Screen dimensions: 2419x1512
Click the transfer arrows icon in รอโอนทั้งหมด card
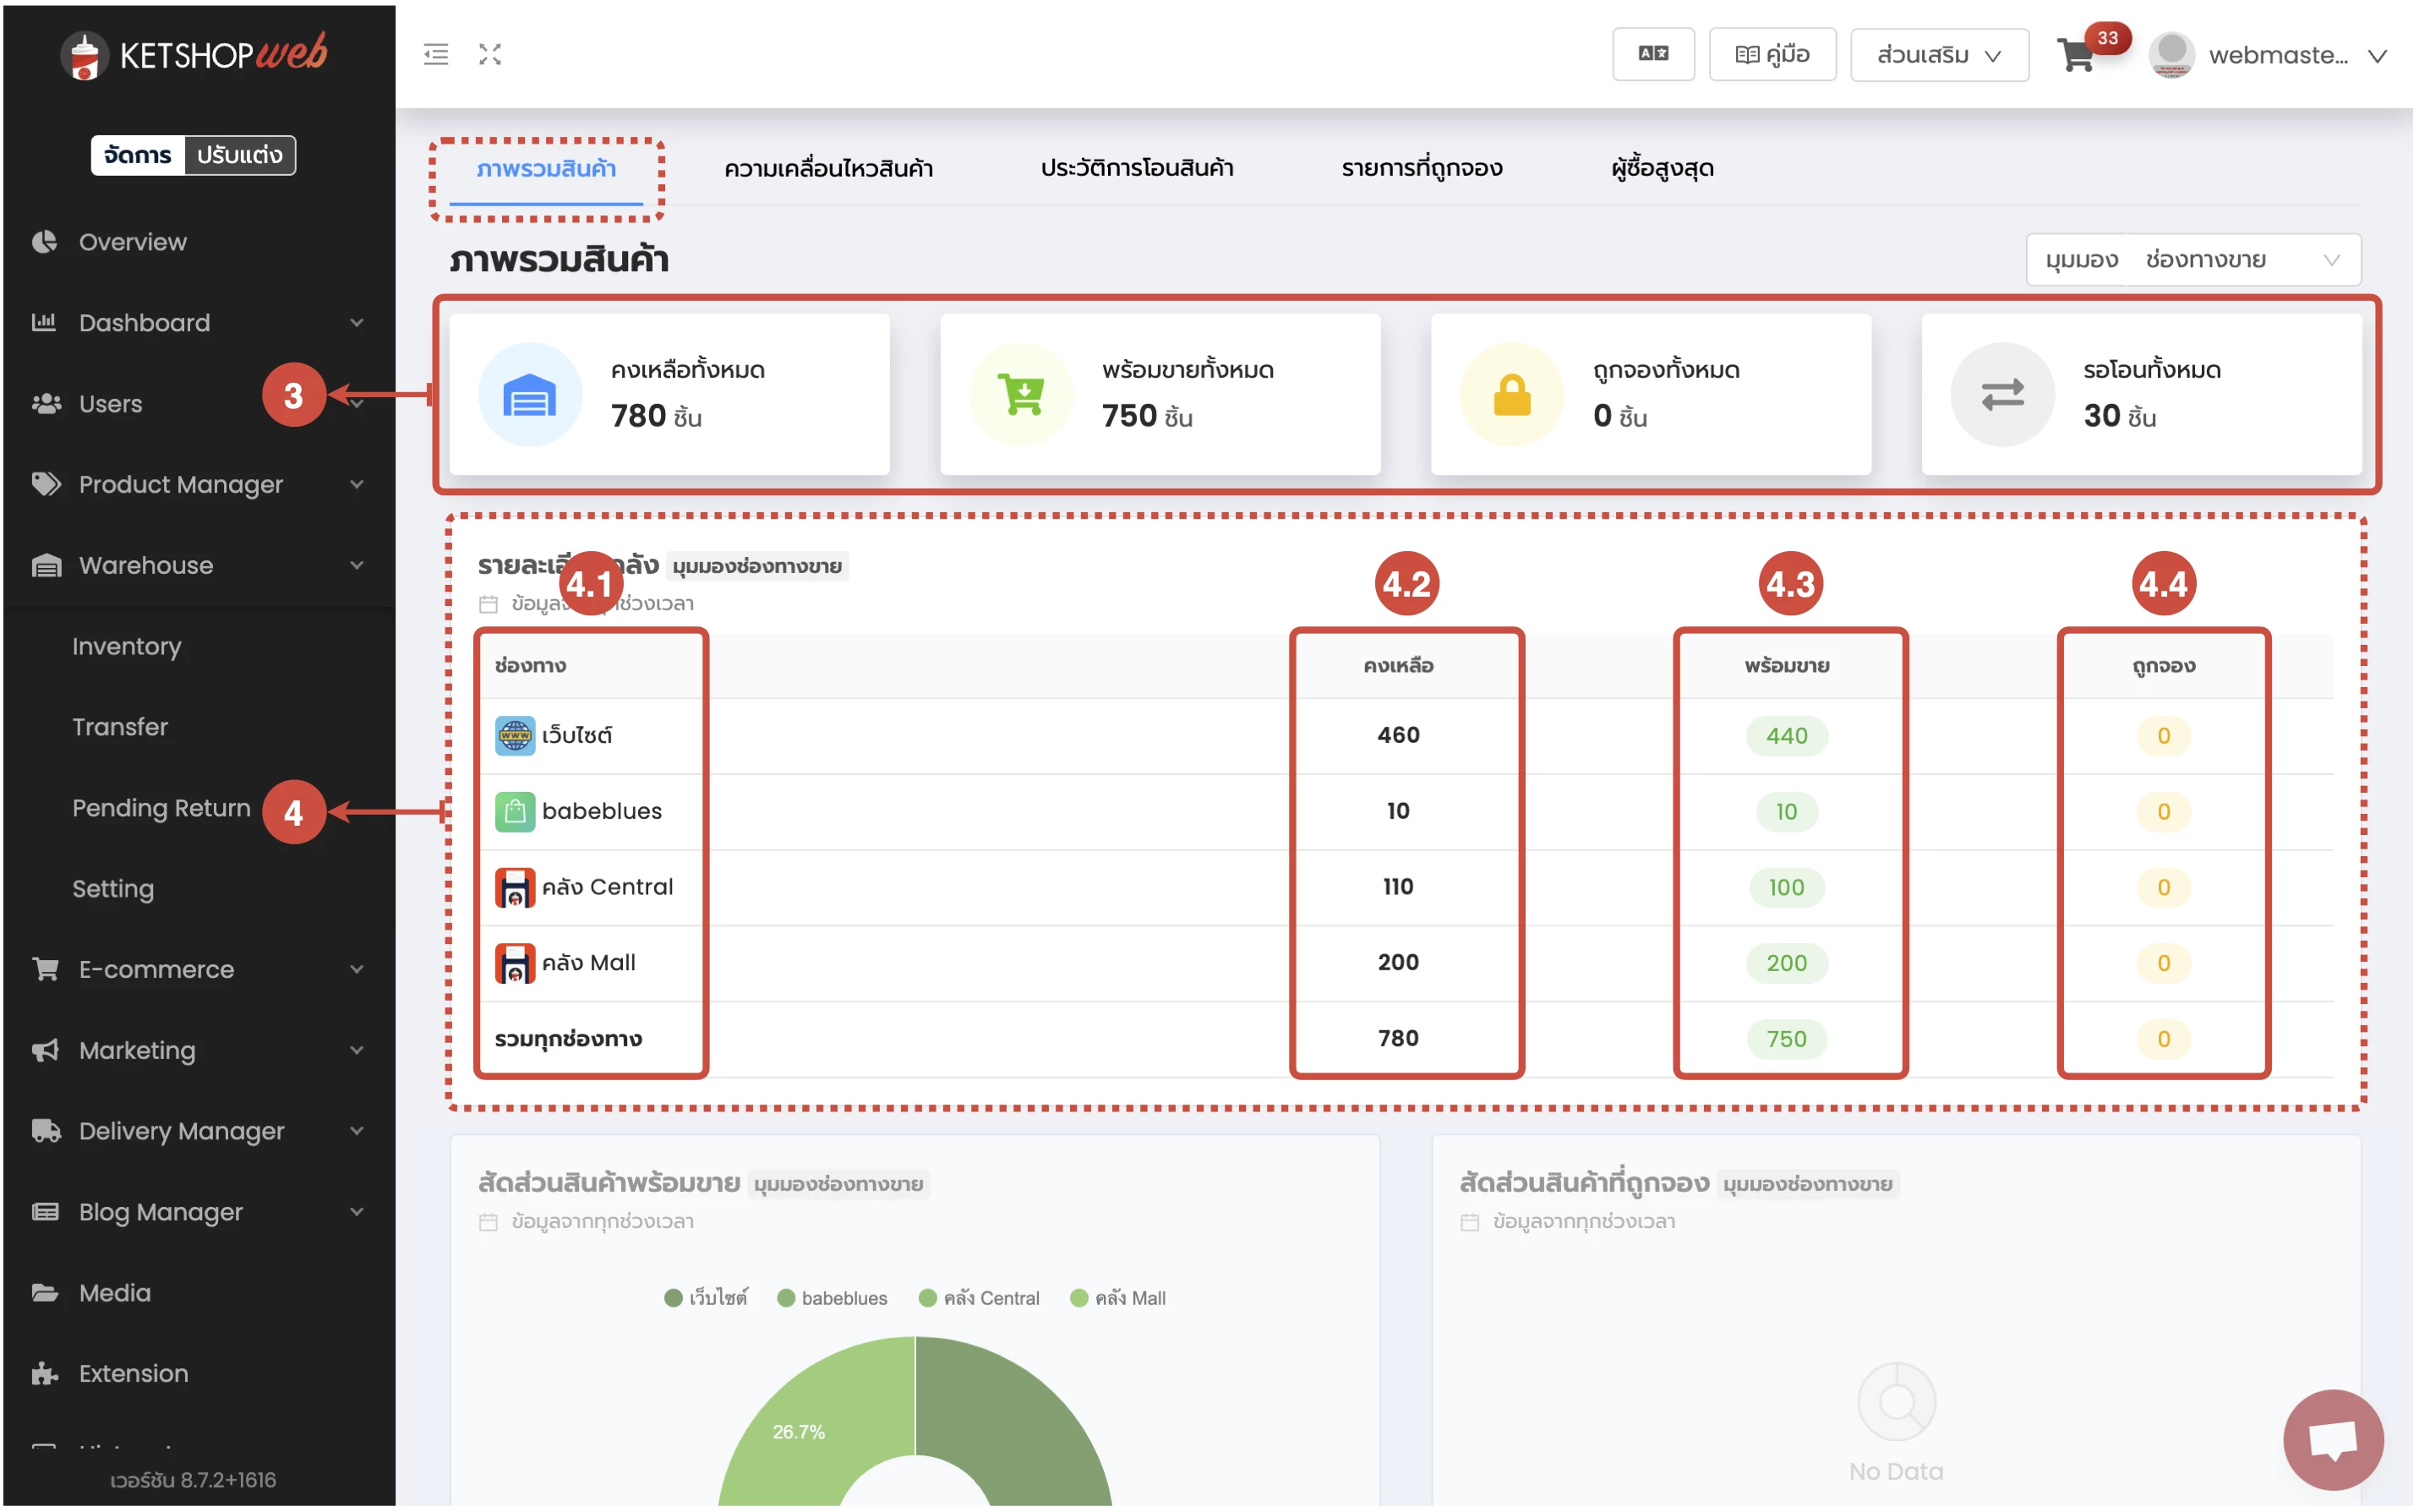pos(2005,396)
